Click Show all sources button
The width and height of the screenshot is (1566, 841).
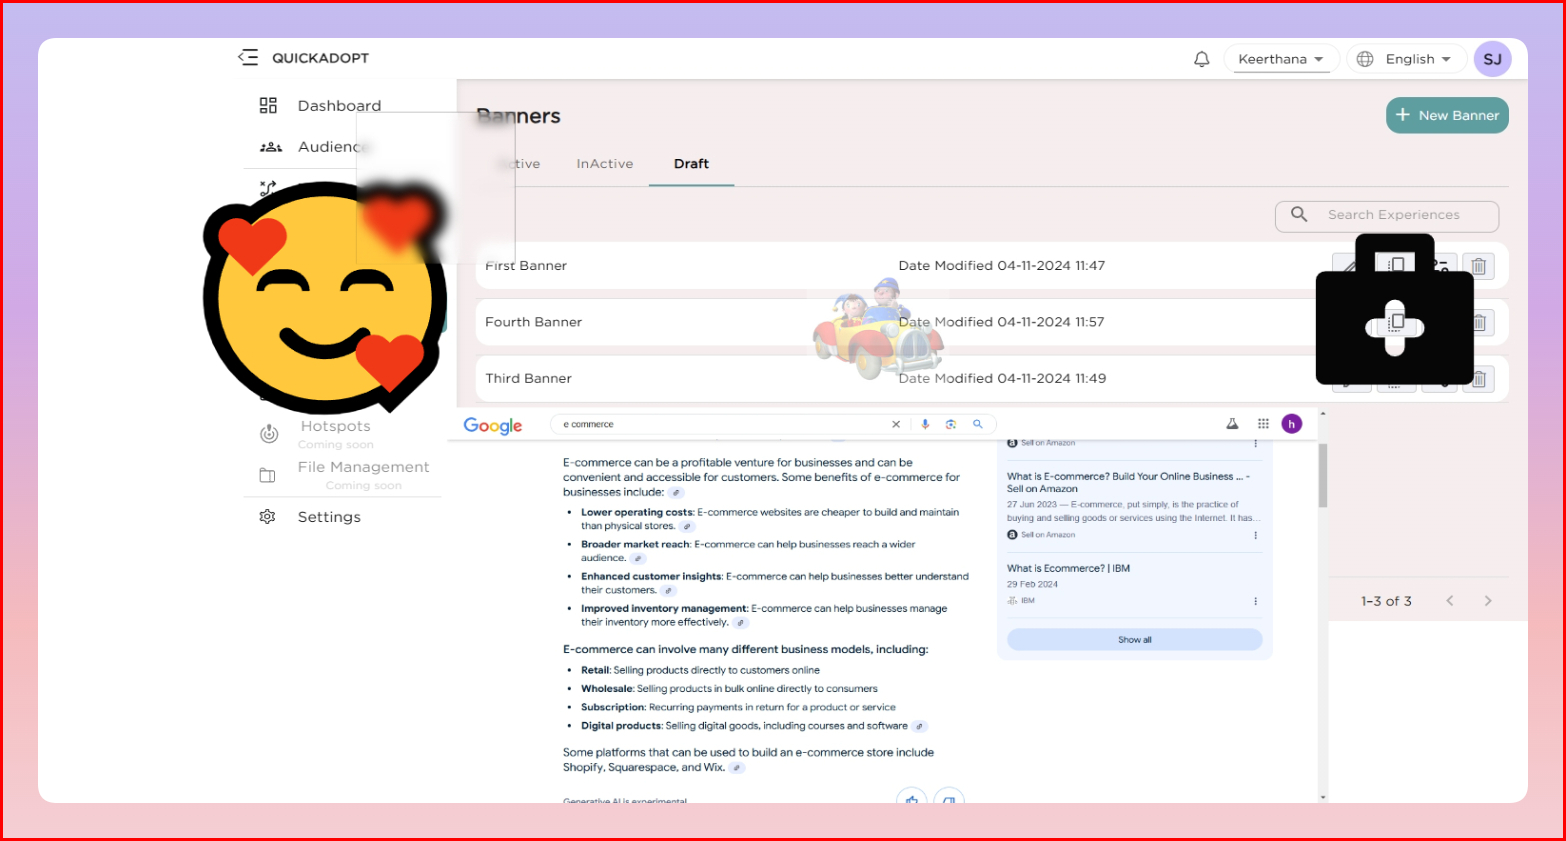coord(1135,640)
